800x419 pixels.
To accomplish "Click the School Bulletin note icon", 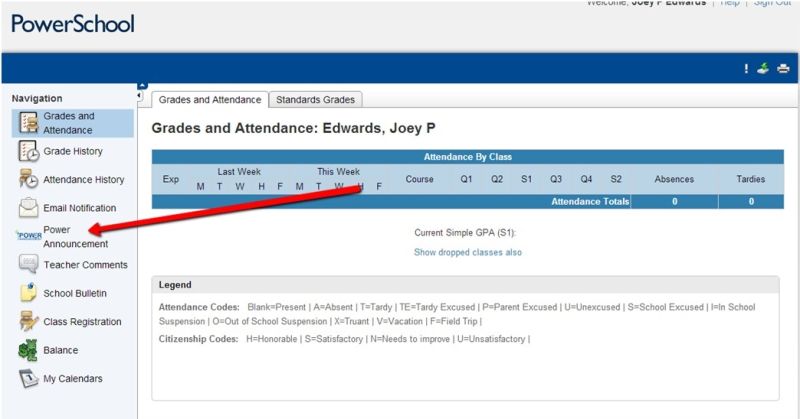I will [29, 293].
